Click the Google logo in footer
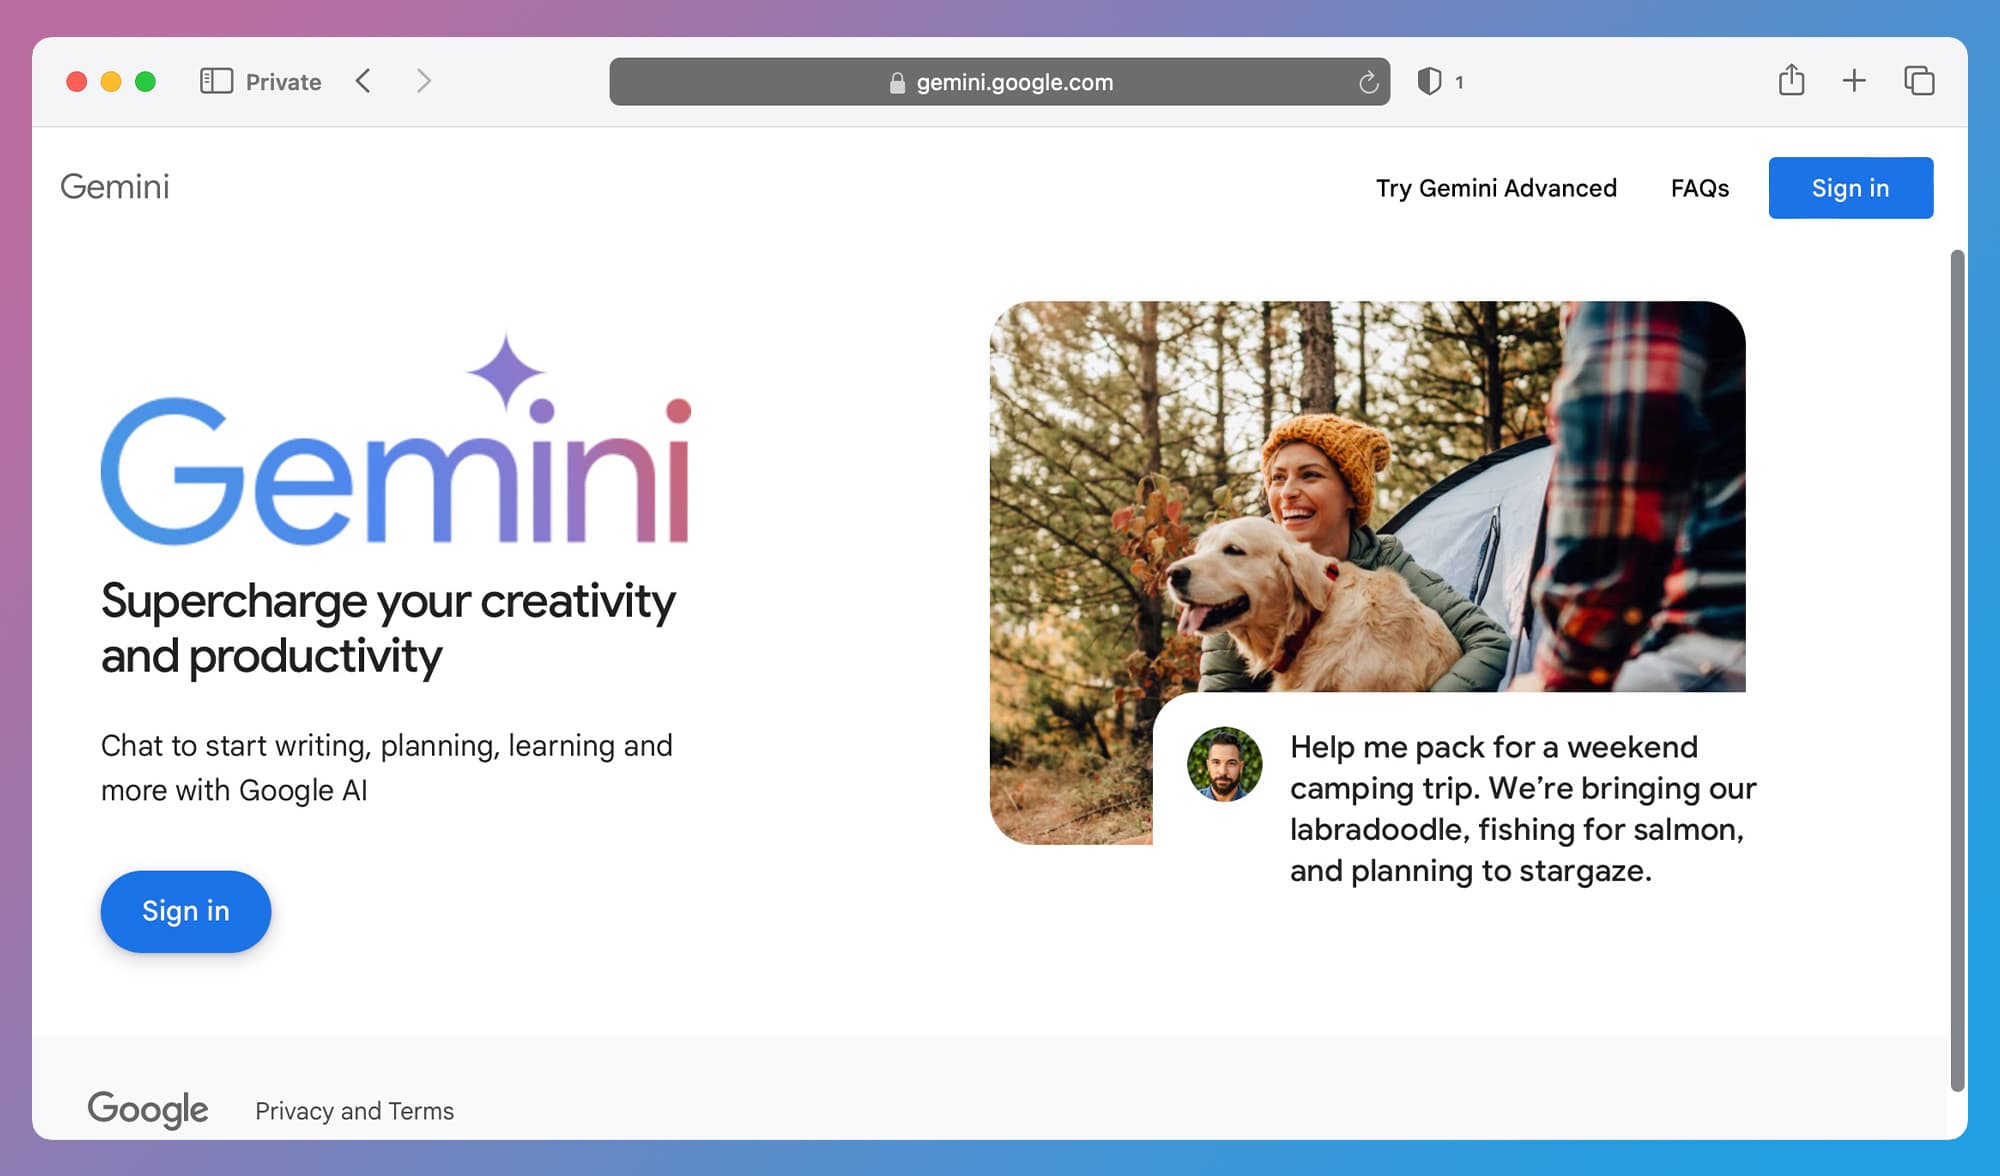The width and height of the screenshot is (2000, 1176). pos(148,1110)
